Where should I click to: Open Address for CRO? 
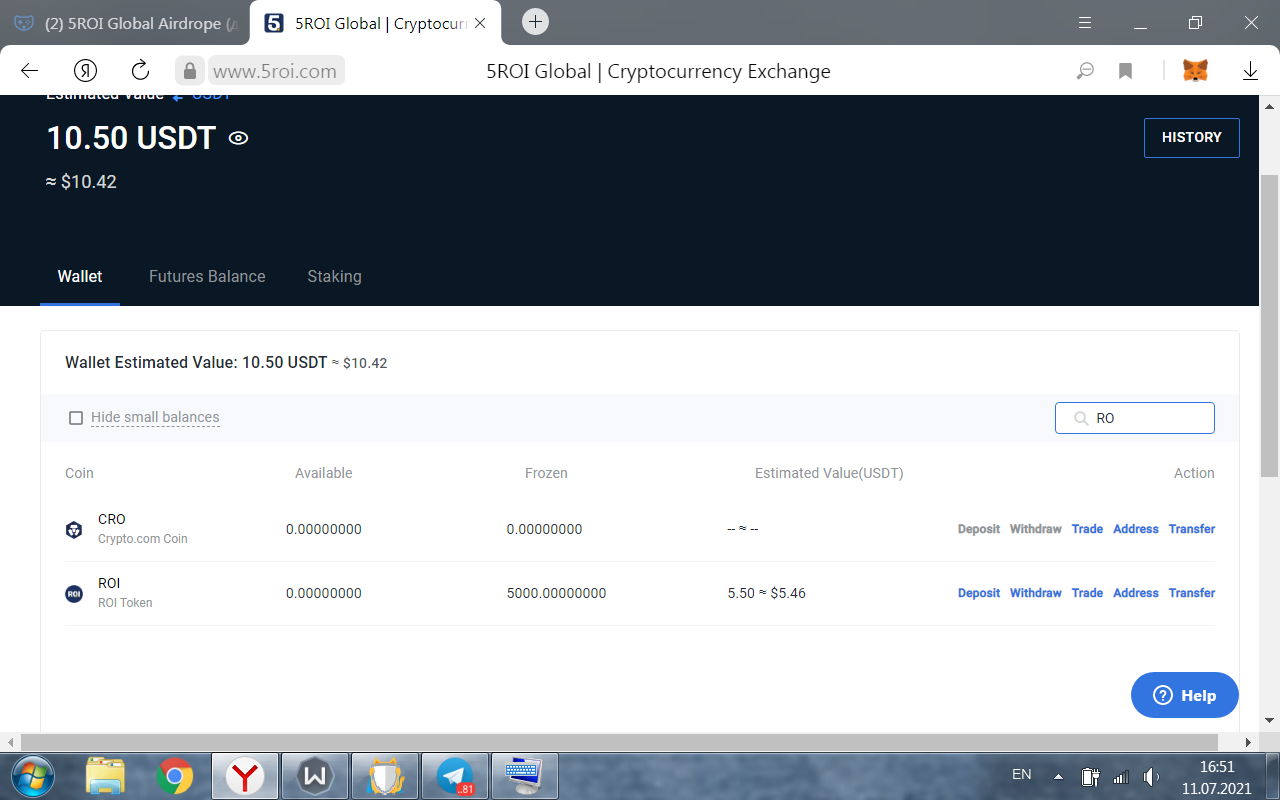click(1136, 529)
